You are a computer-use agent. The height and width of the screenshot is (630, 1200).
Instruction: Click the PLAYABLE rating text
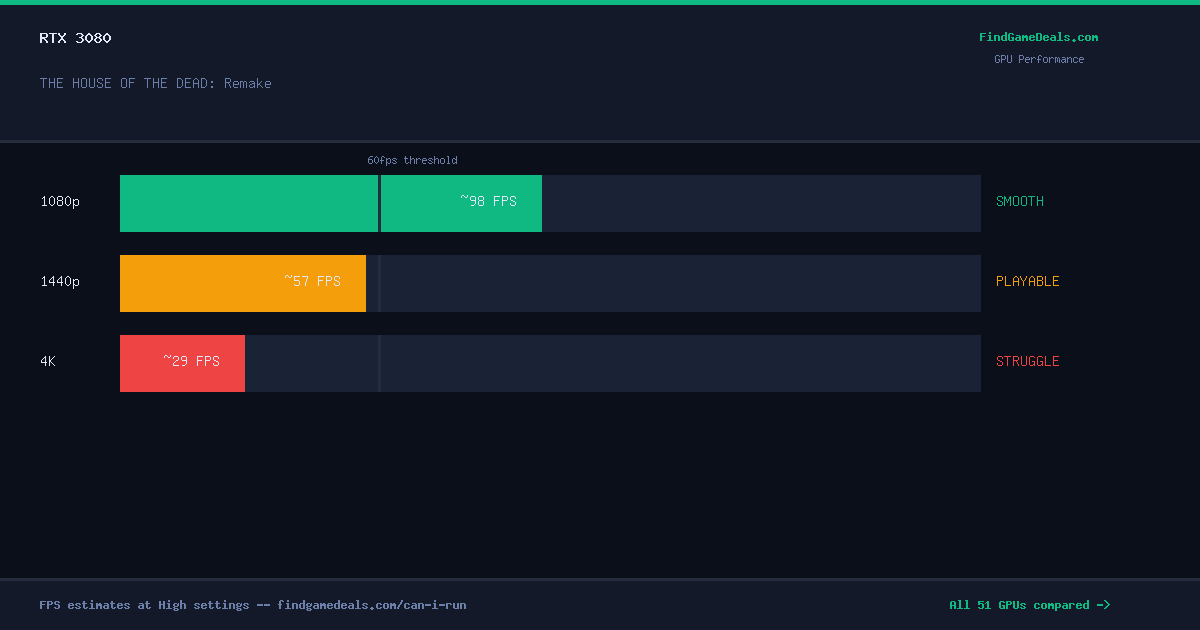1028,281
